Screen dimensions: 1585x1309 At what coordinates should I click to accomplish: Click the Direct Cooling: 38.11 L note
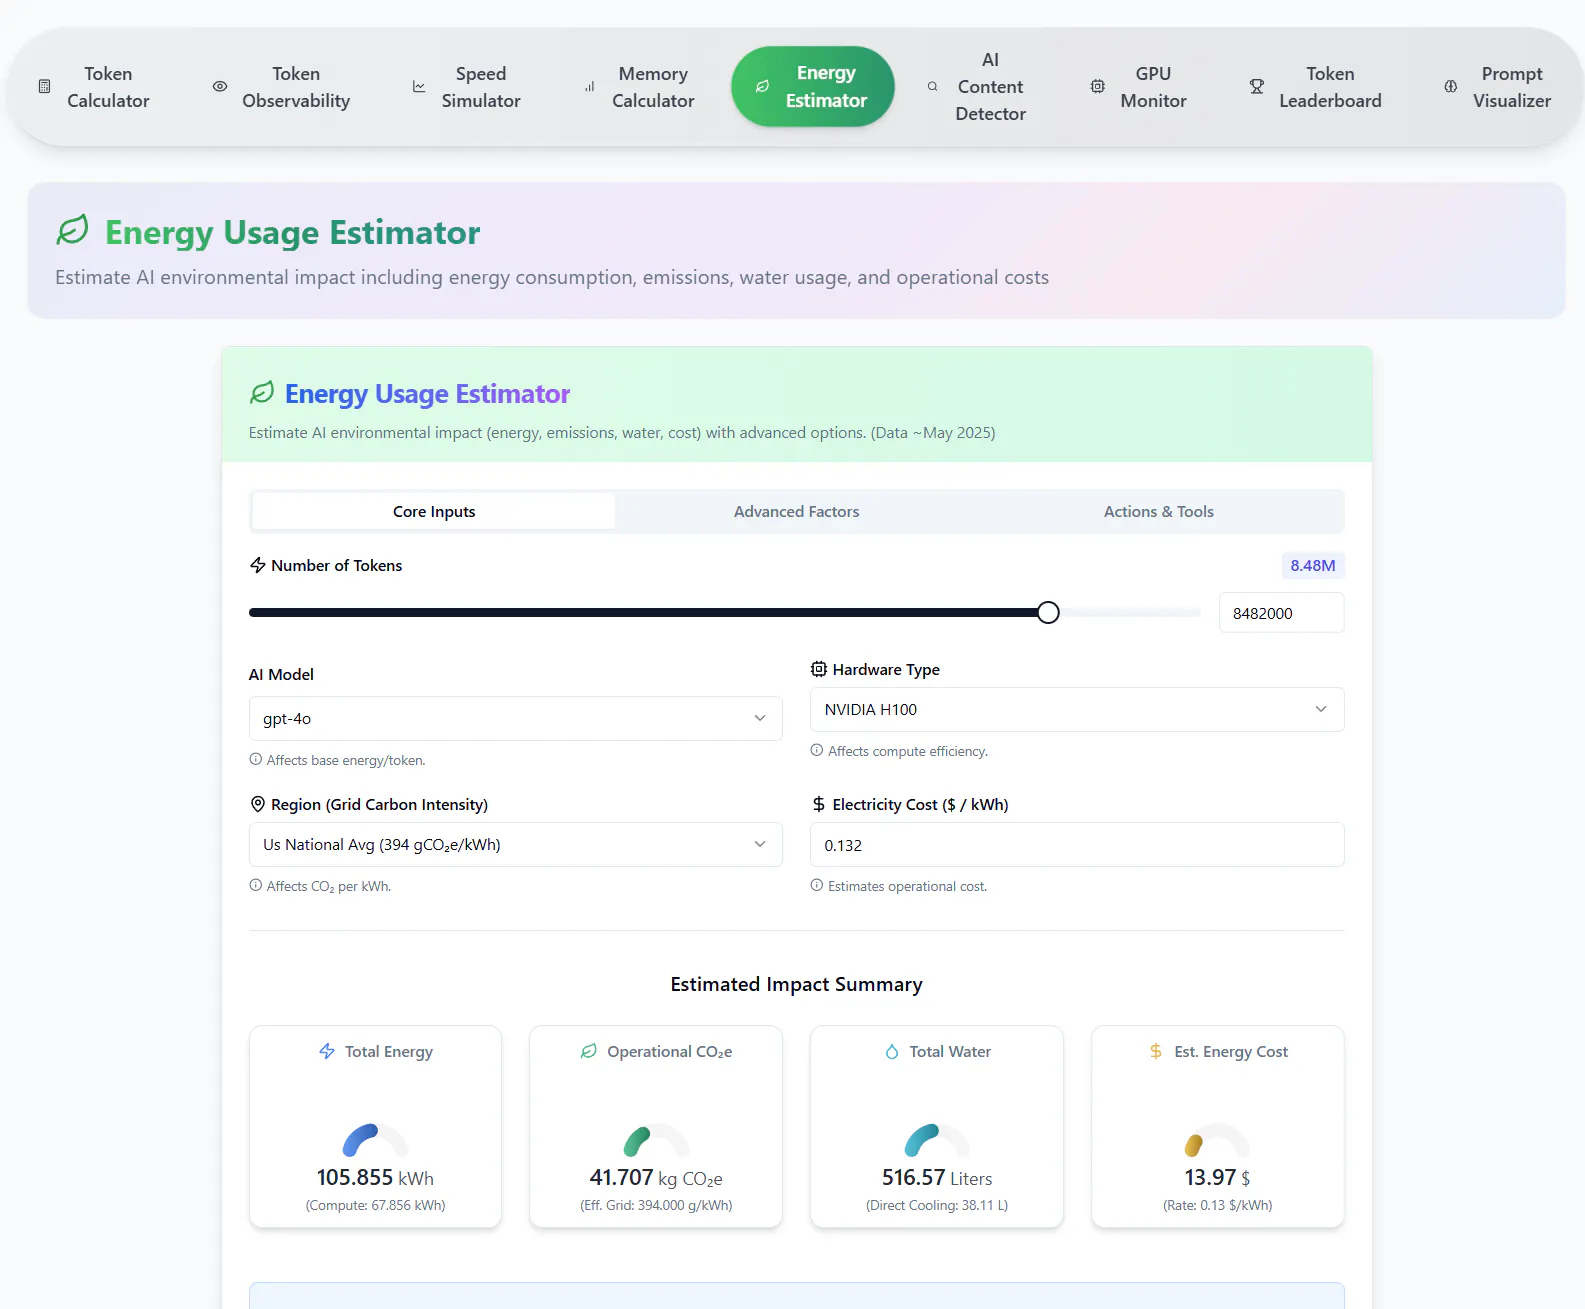click(937, 1205)
